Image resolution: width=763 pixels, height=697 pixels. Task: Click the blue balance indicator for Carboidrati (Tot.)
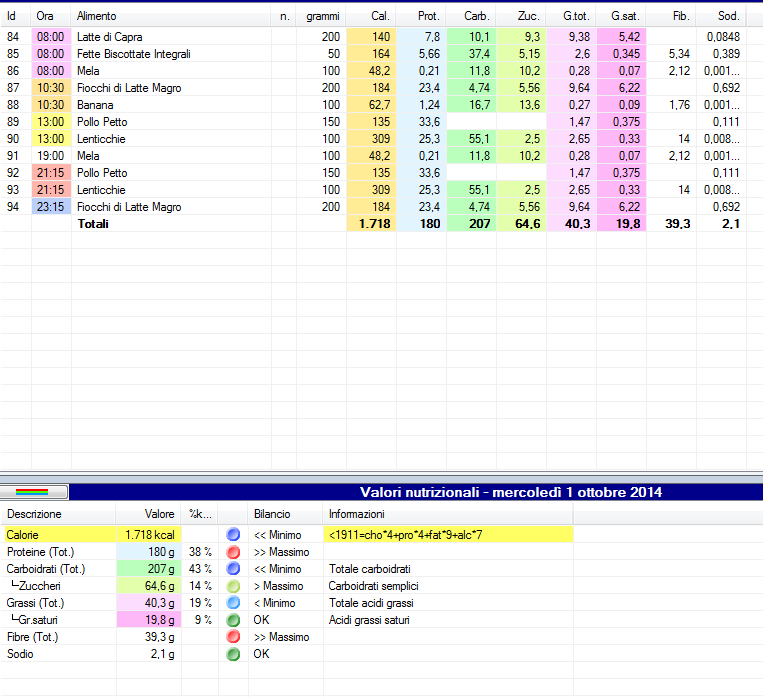pos(233,569)
